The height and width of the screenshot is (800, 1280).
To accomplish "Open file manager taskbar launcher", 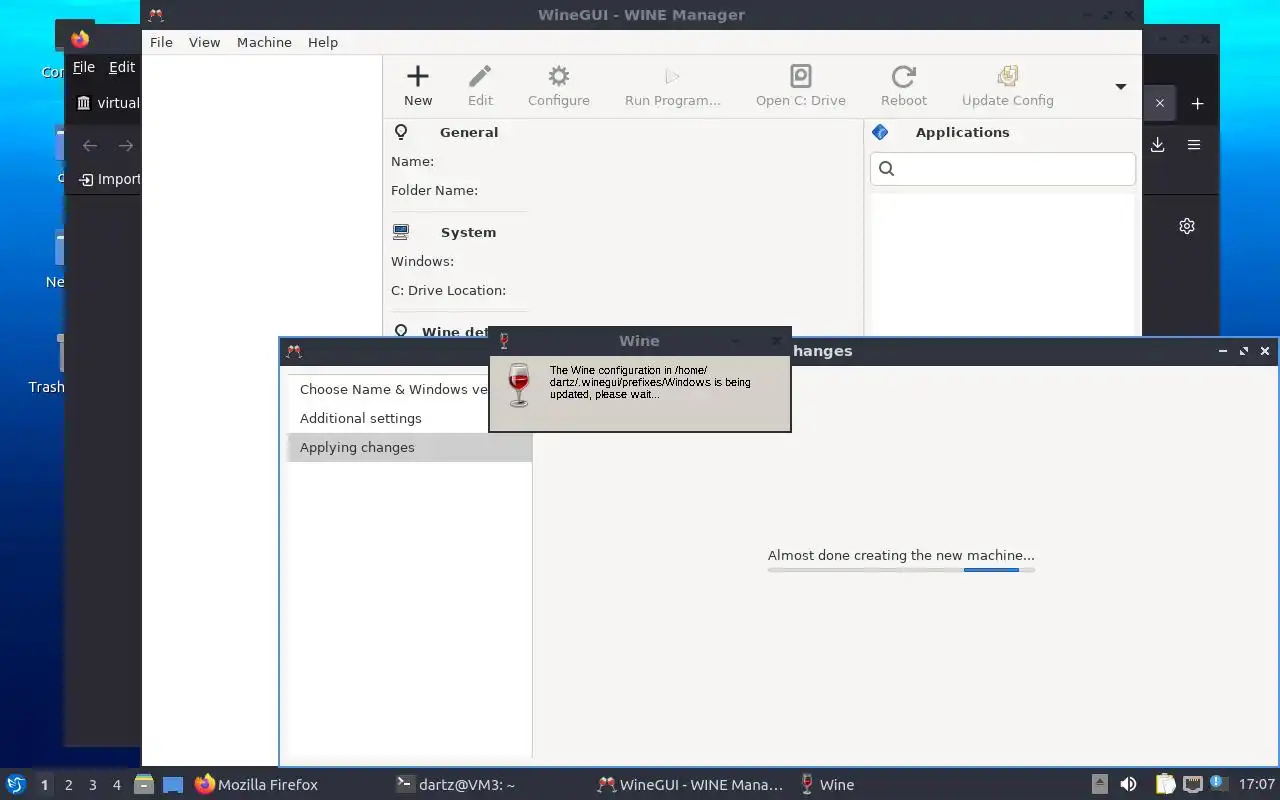I will (144, 785).
